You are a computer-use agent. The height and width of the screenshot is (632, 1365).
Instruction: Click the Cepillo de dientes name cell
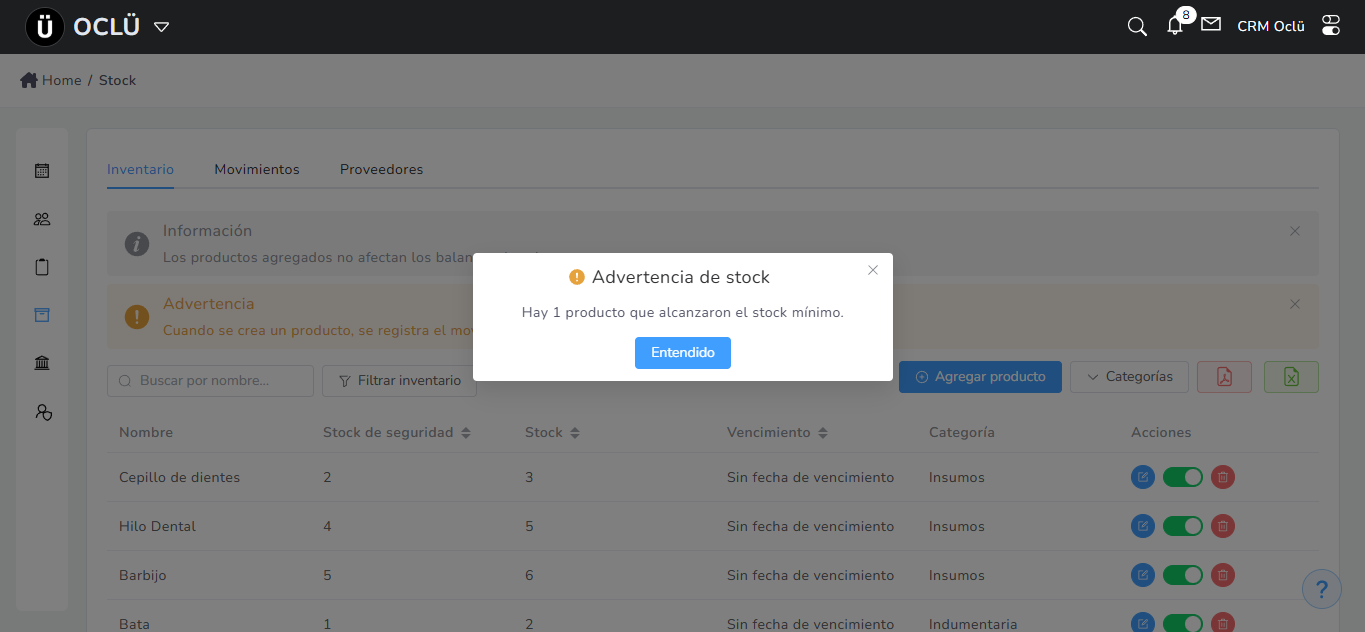(x=180, y=477)
